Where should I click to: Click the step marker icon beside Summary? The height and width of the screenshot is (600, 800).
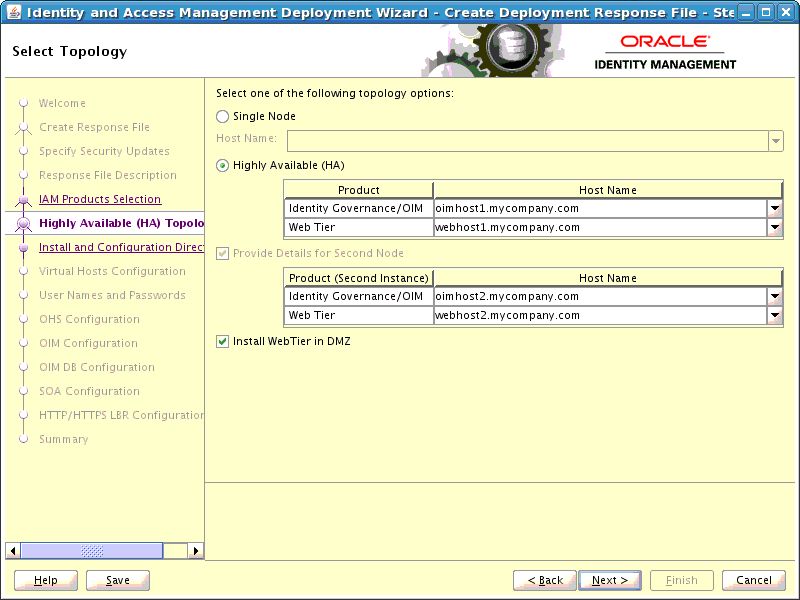point(23,439)
